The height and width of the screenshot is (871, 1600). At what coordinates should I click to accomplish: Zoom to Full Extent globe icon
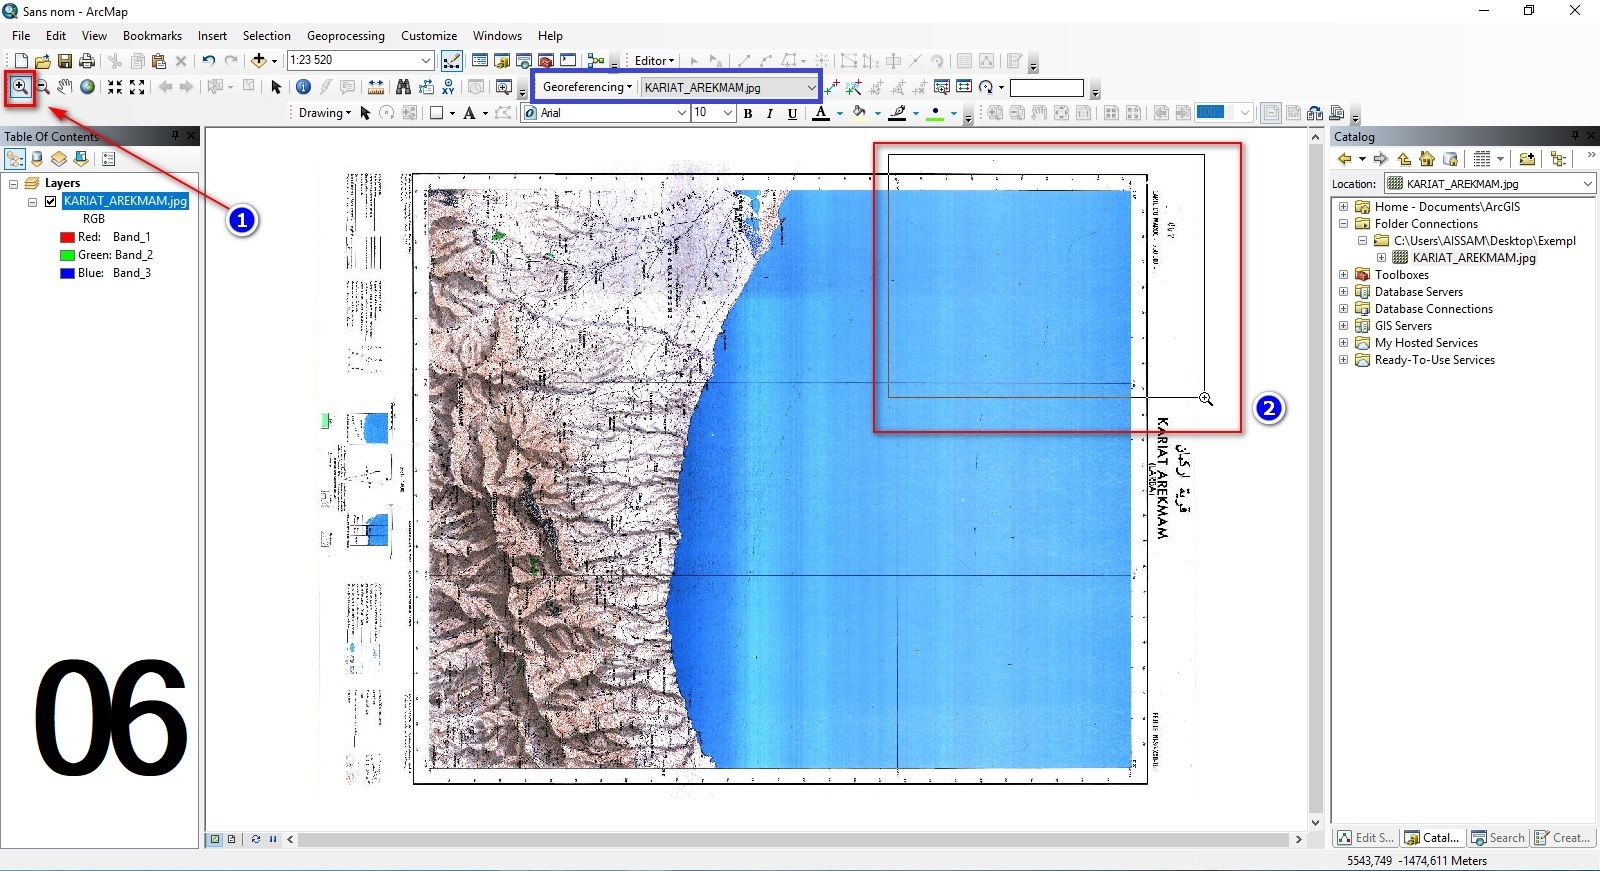(87, 87)
